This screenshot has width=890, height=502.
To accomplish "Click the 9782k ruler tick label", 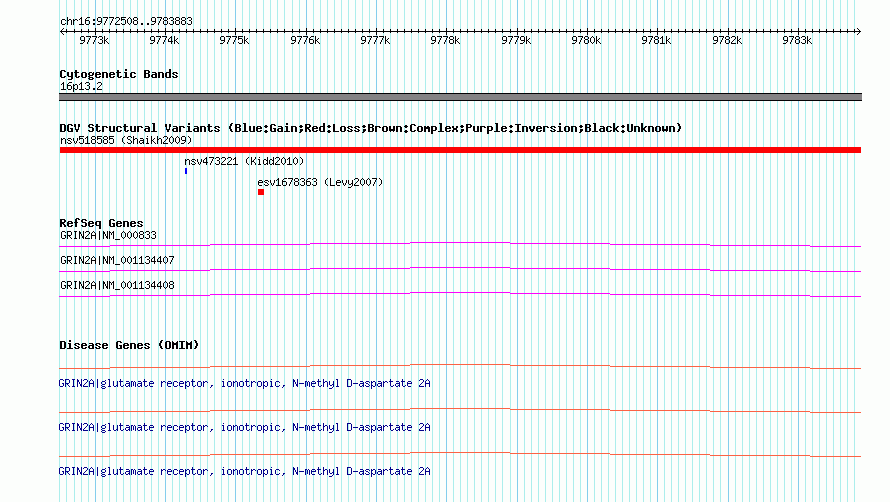I will pyautogui.click(x=727, y=40).
